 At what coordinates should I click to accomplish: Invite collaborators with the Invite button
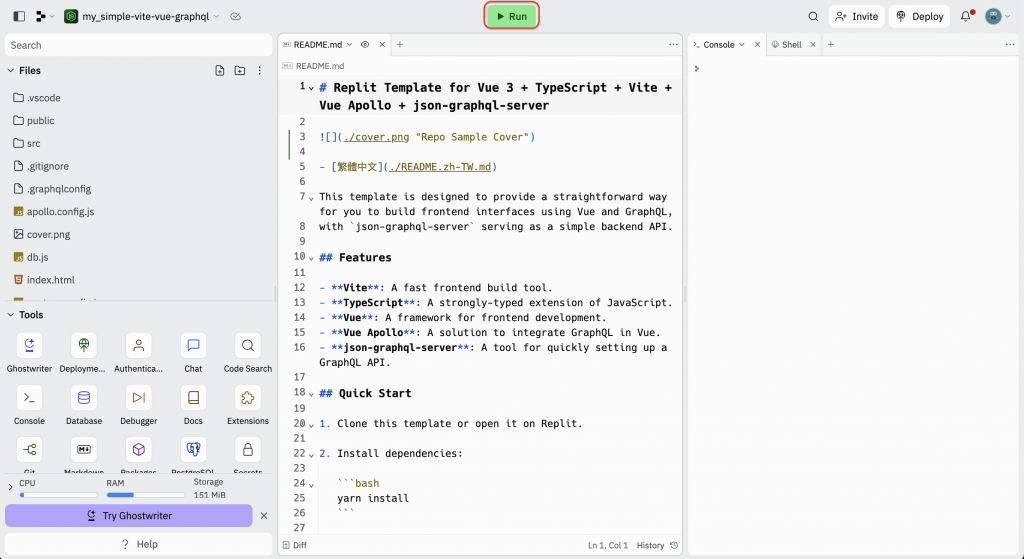[856, 16]
